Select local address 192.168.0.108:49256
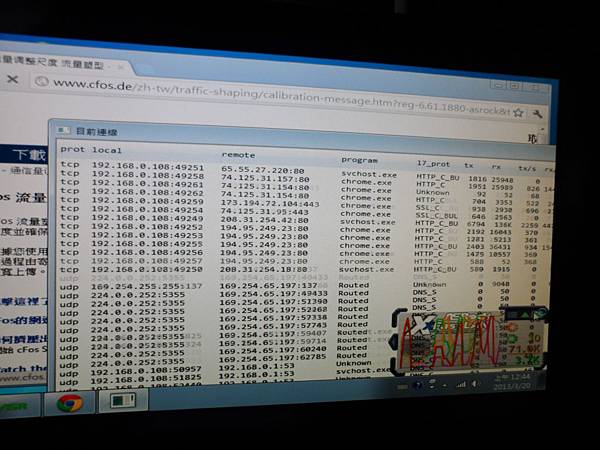The height and width of the screenshot is (450, 600). point(147,252)
